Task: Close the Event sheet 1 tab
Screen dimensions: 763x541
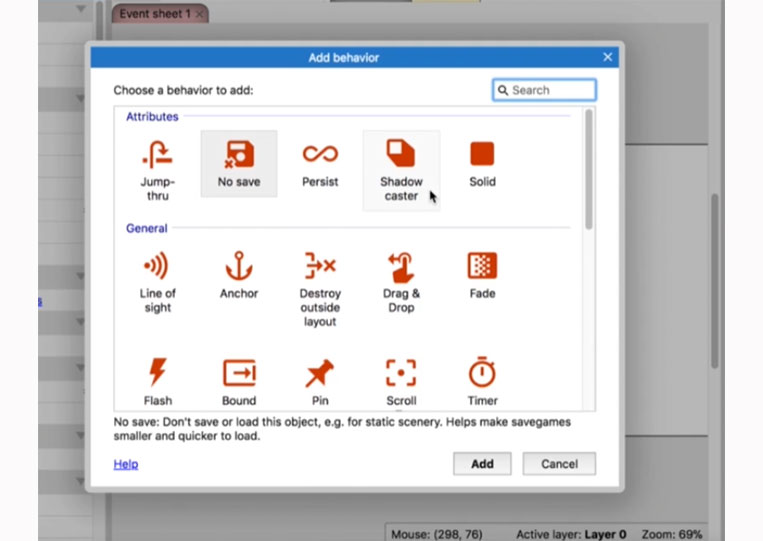Action: (x=199, y=14)
